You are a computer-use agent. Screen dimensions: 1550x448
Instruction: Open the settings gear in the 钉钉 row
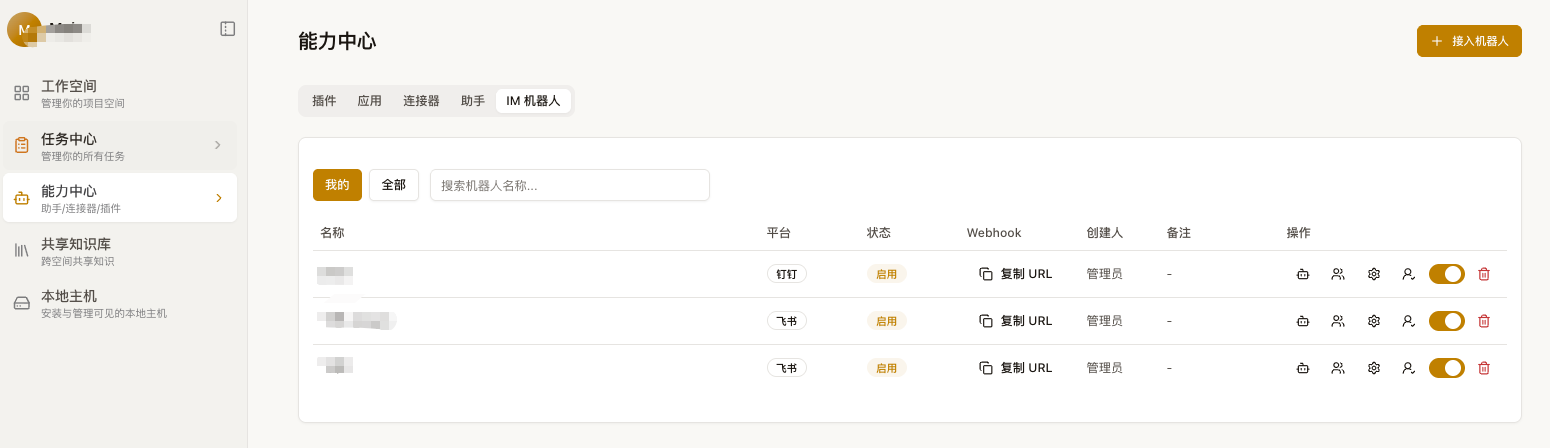click(x=1374, y=274)
